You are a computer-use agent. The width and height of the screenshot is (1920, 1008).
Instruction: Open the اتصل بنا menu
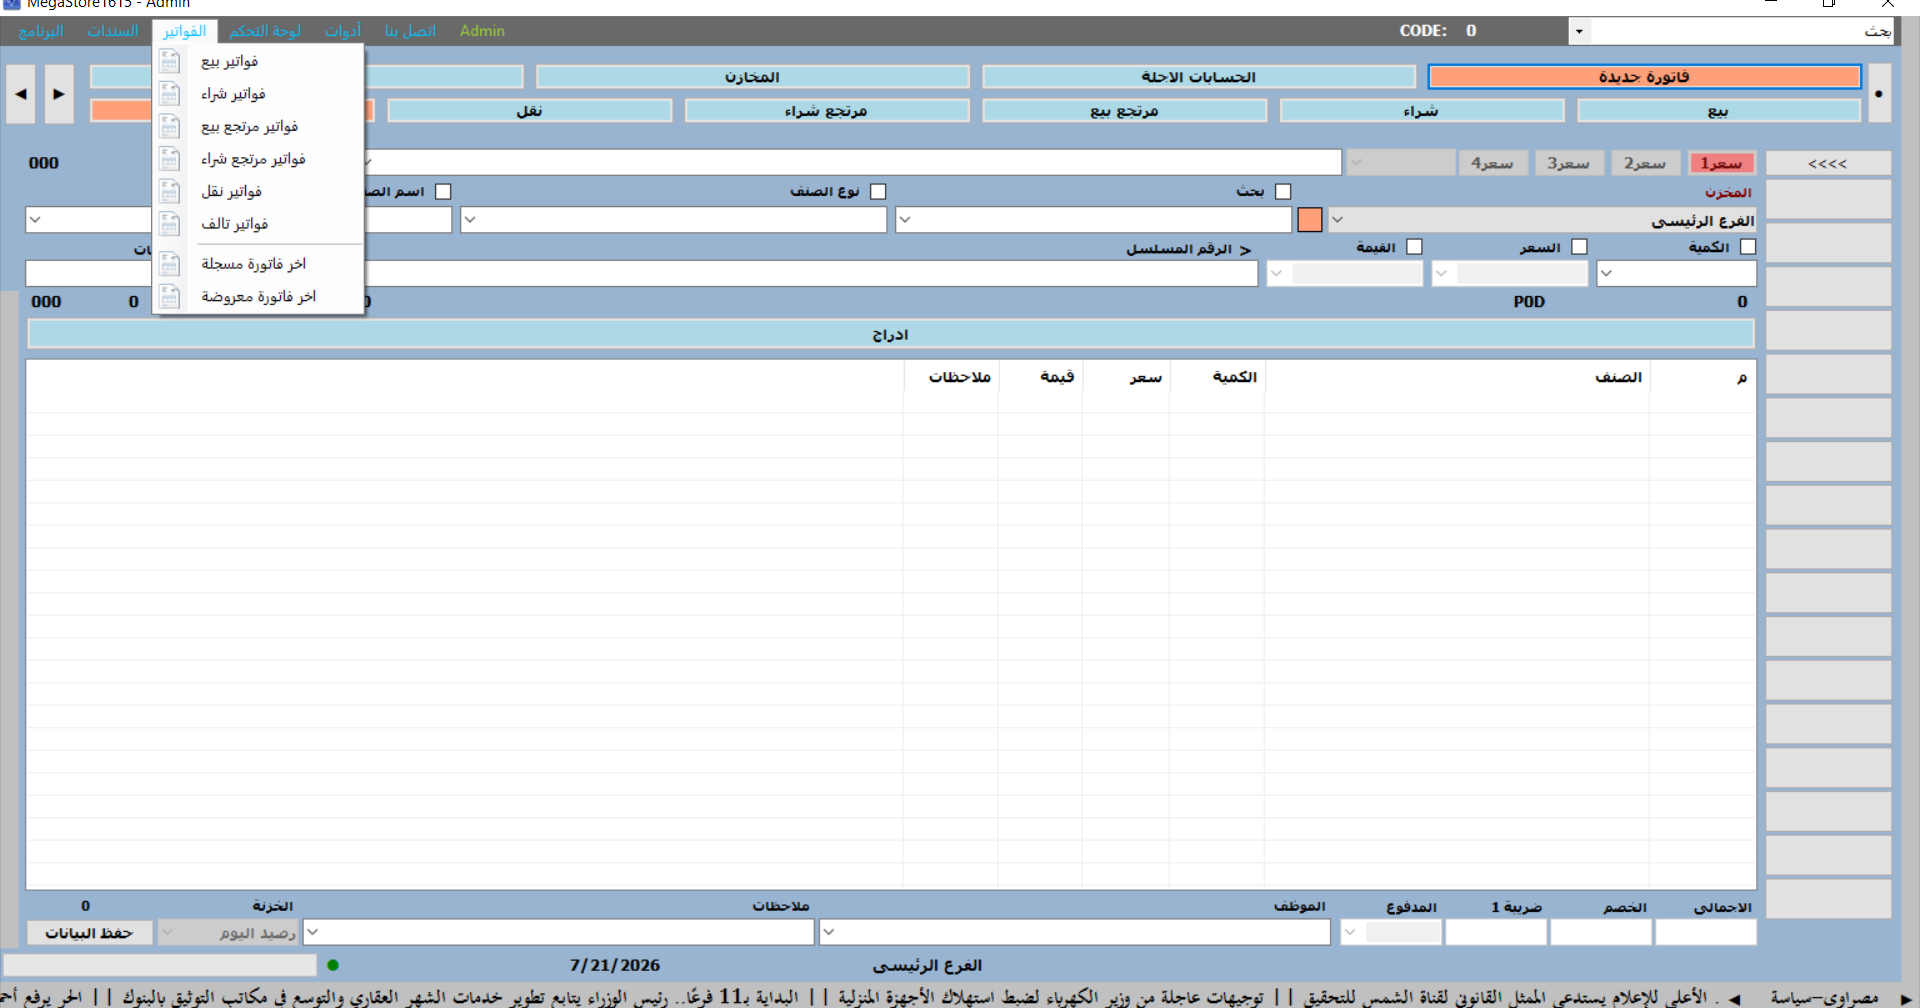(x=410, y=31)
